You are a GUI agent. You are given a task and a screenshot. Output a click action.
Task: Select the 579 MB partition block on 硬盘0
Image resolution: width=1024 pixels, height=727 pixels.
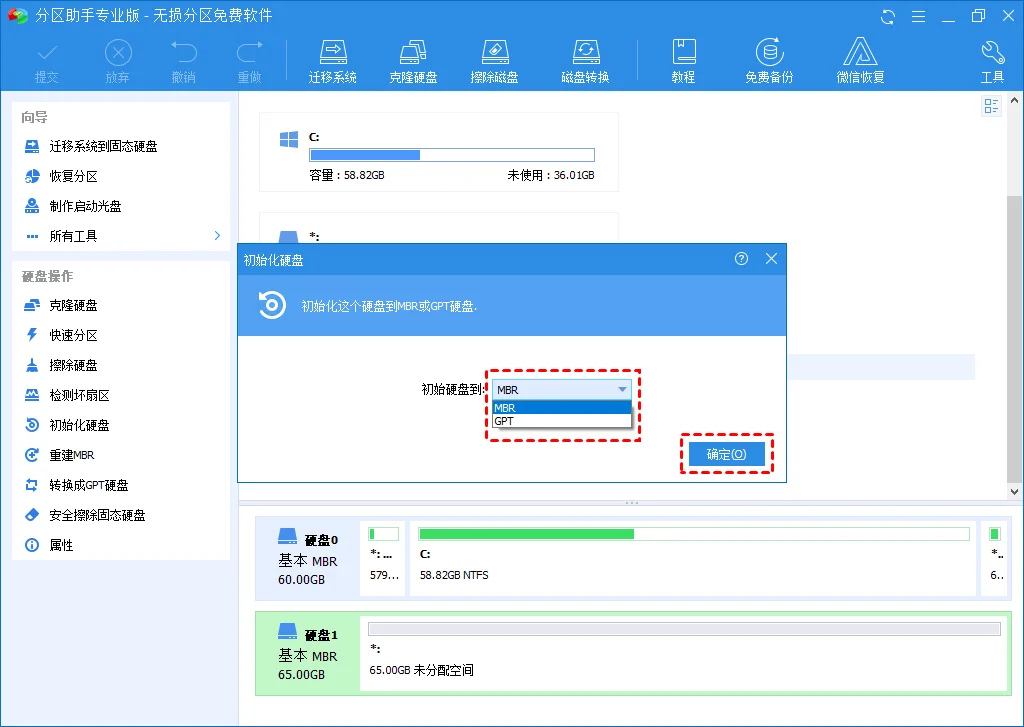(383, 558)
